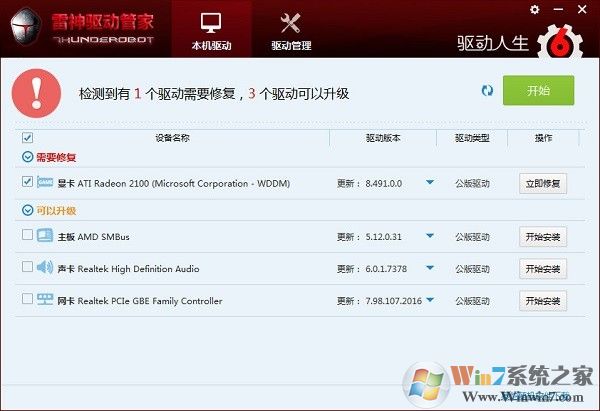Click the Thunderobot helmet logo
The width and height of the screenshot is (600, 411).
[26, 28]
